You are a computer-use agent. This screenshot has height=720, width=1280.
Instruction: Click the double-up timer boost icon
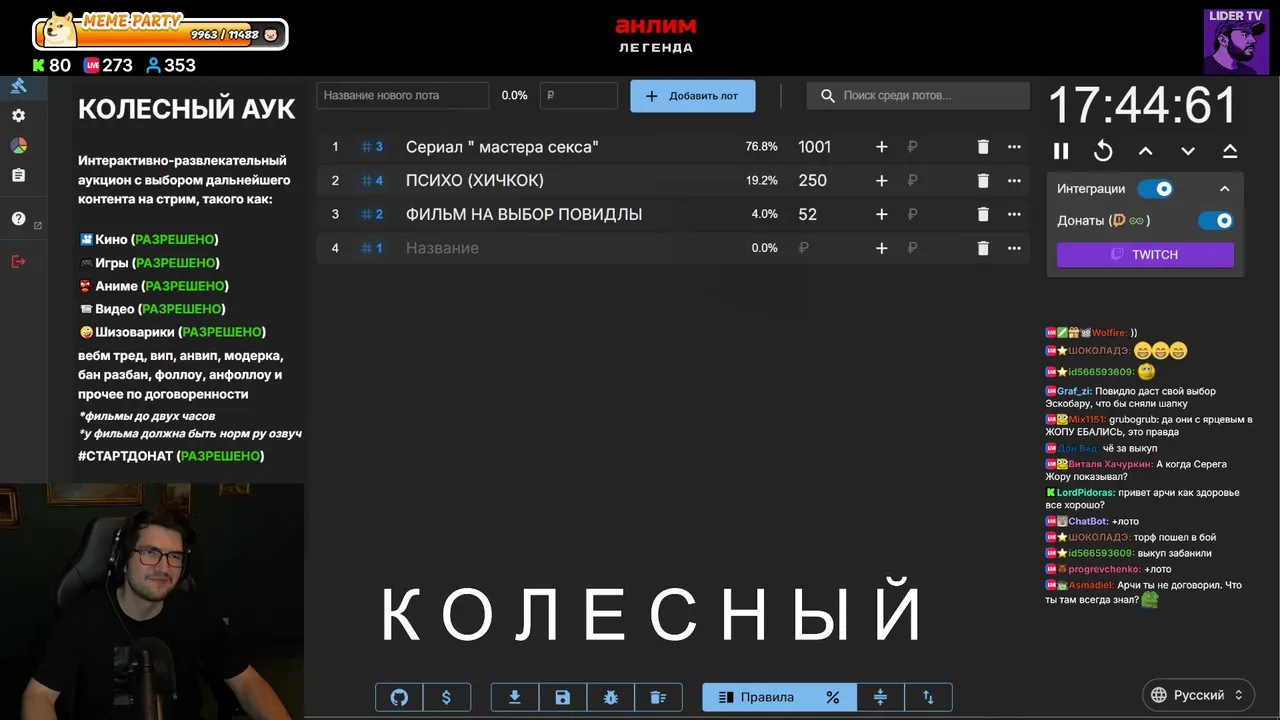coord(1230,151)
